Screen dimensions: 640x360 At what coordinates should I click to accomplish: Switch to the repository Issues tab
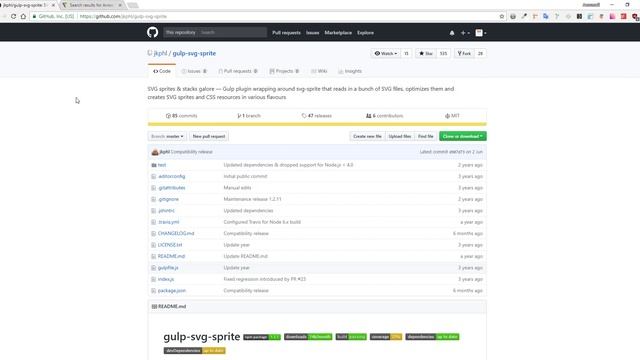tap(194, 71)
